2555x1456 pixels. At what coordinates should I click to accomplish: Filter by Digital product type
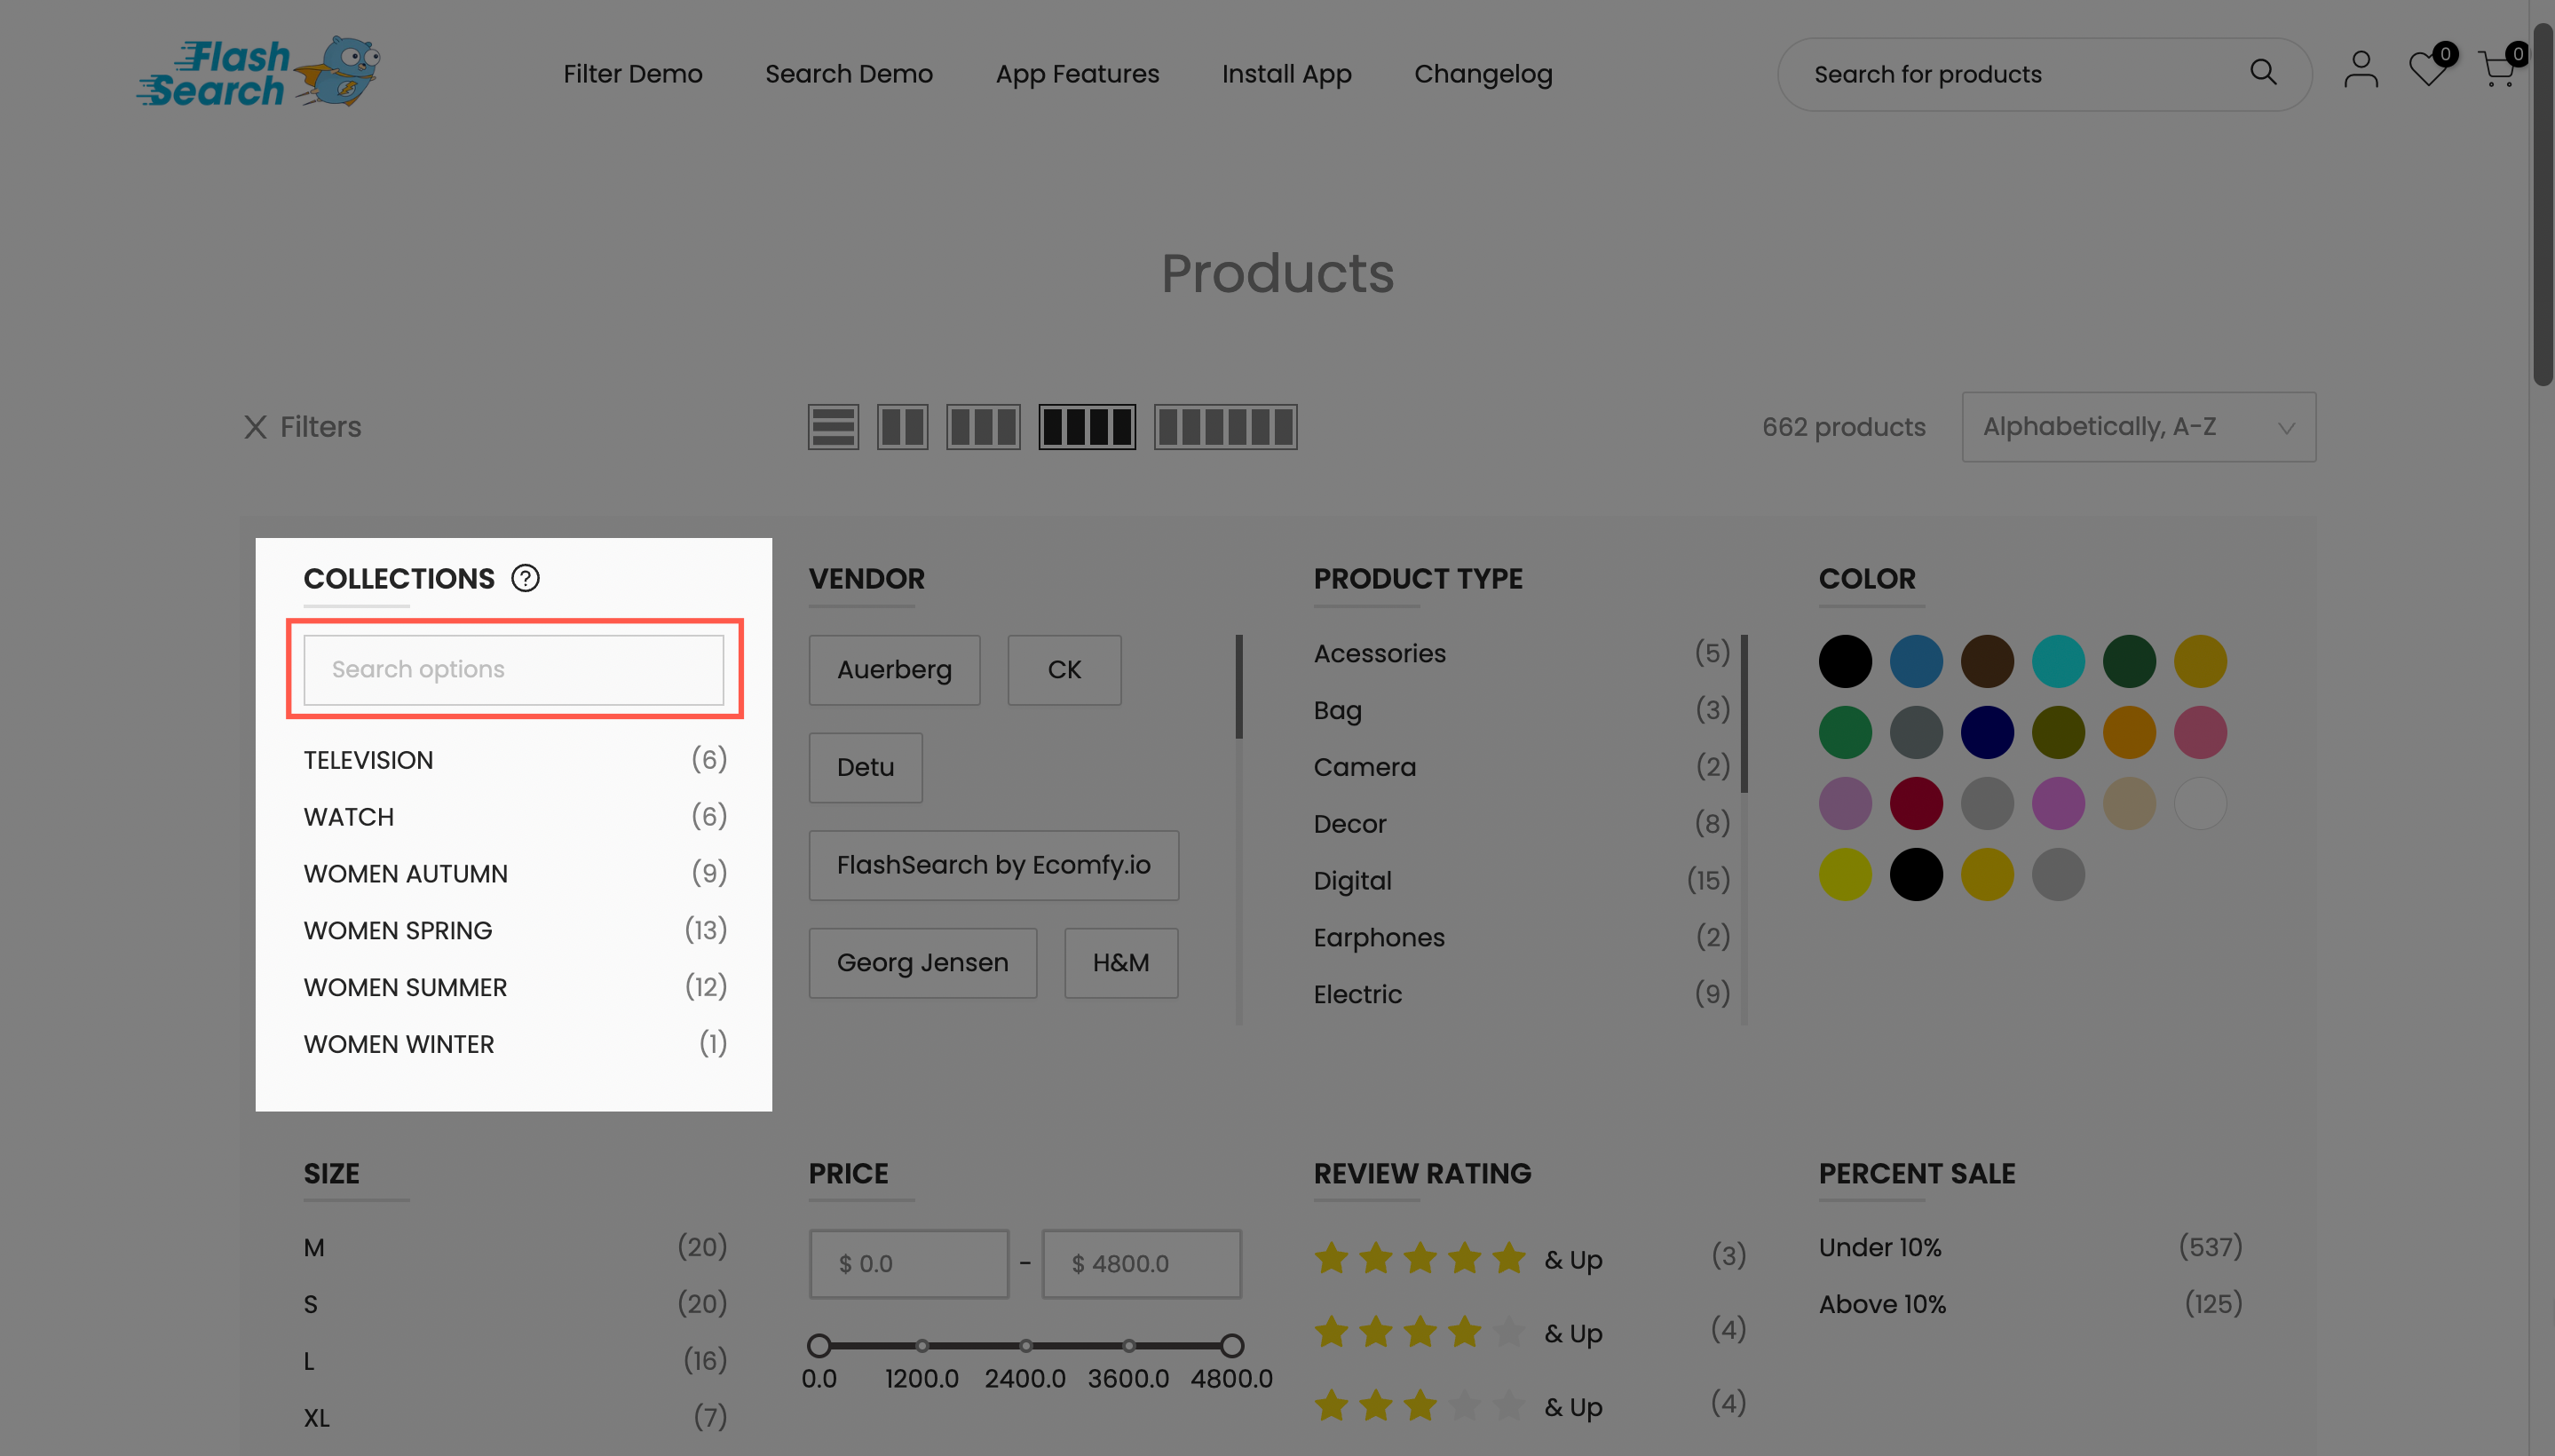tap(1521, 880)
